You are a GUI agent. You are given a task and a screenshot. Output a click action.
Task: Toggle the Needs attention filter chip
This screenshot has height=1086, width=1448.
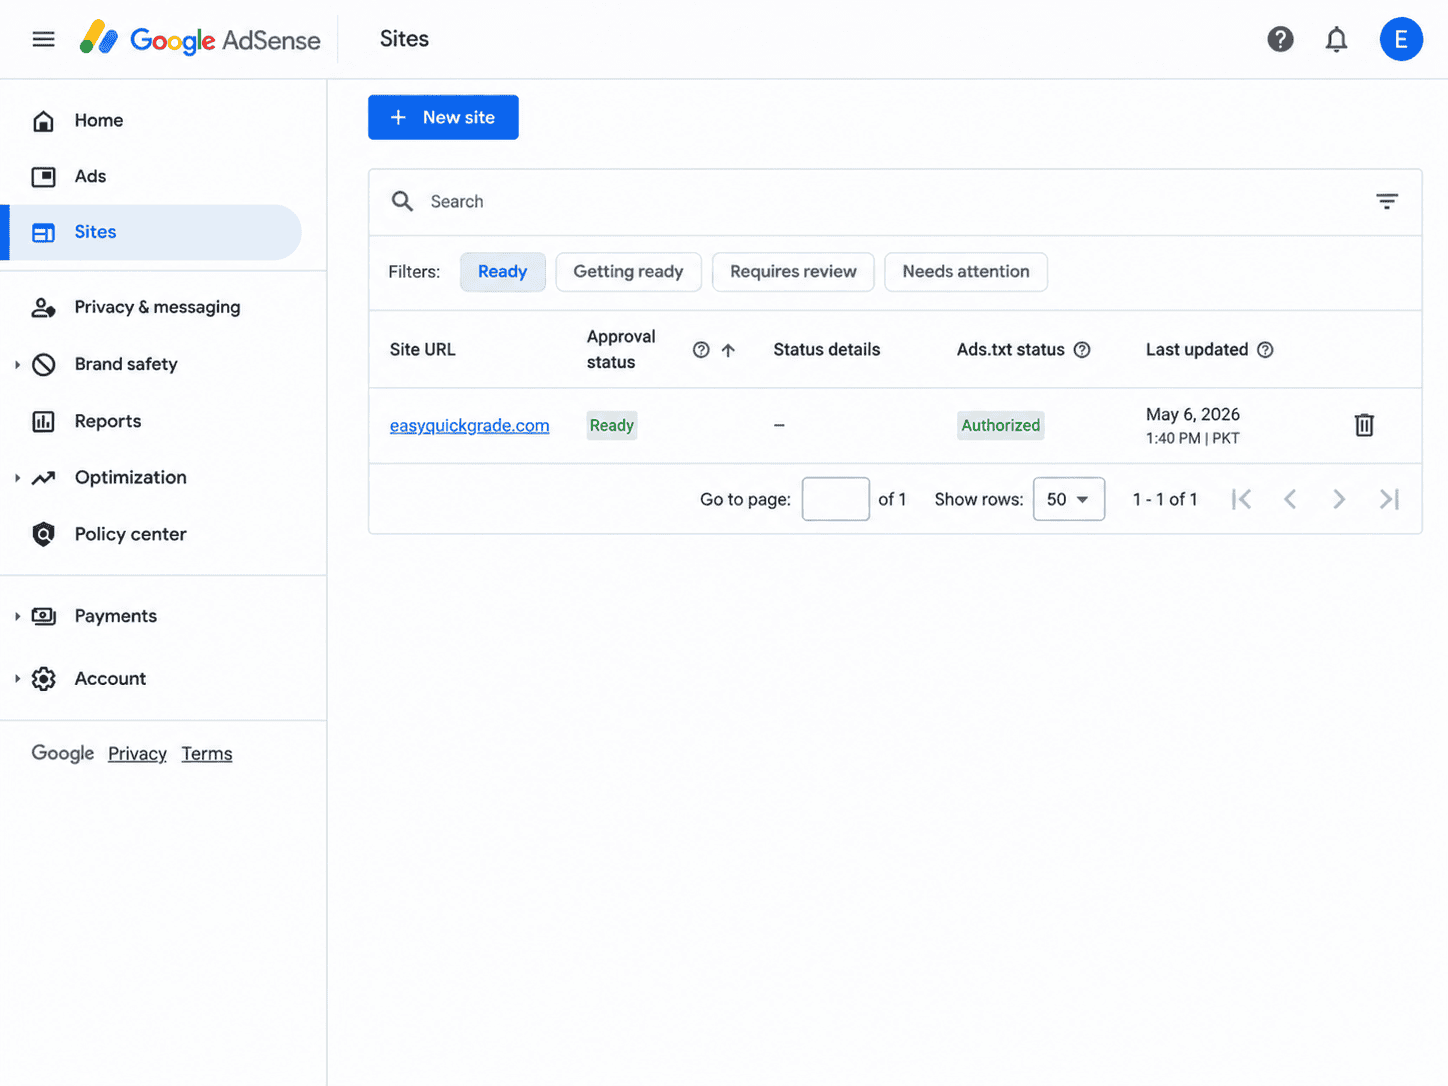(x=966, y=272)
